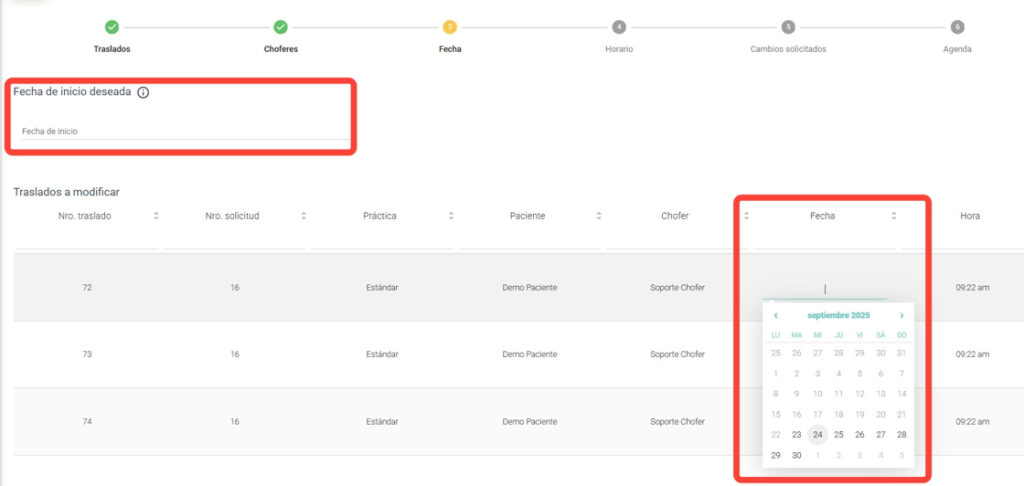This screenshot has width=1024, height=486.
Task: Jump to the Agenda step
Action: click(957, 27)
